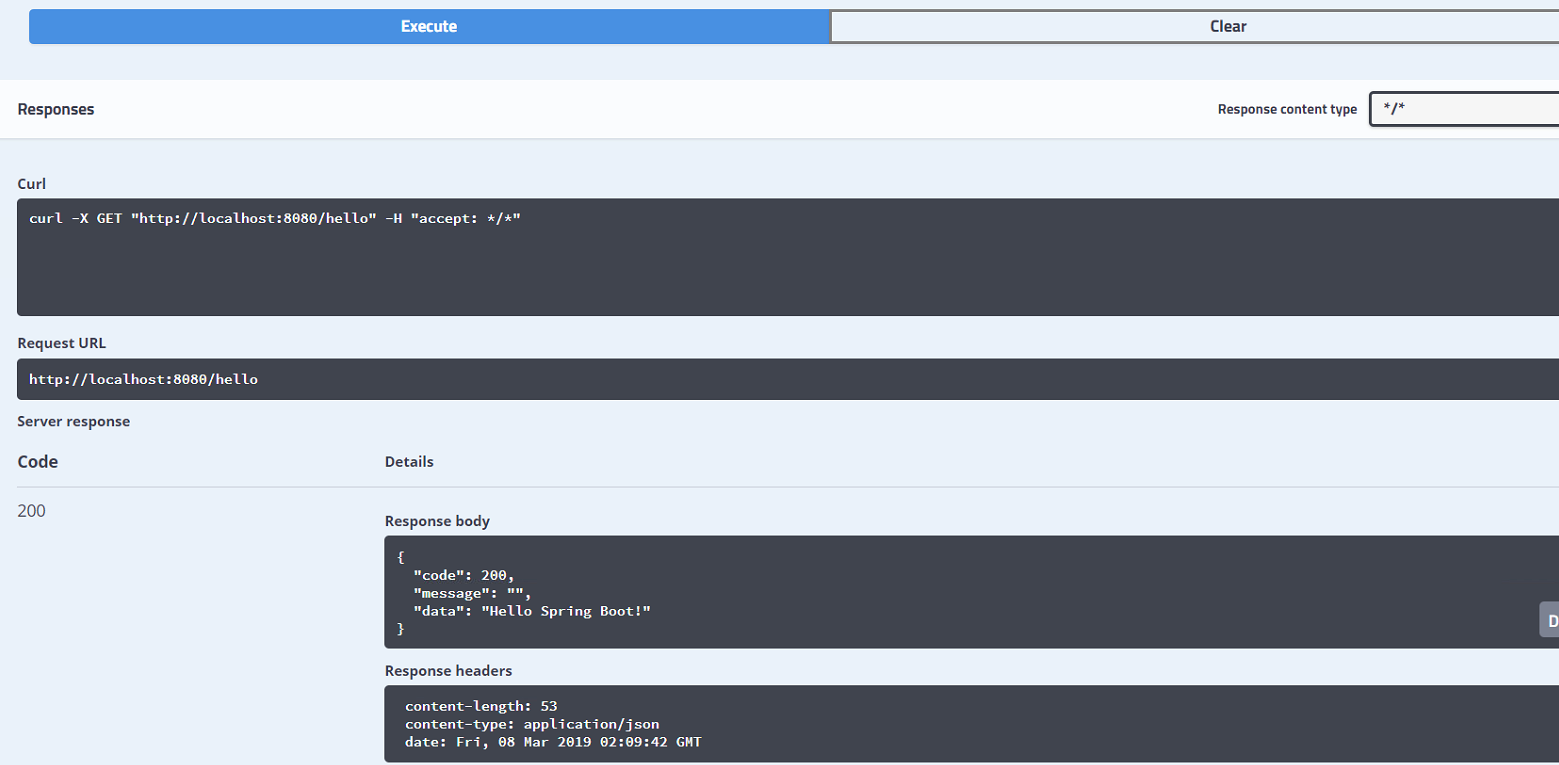Click the Responses section heading
The width and height of the screenshot is (1559, 765).
(56, 109)
